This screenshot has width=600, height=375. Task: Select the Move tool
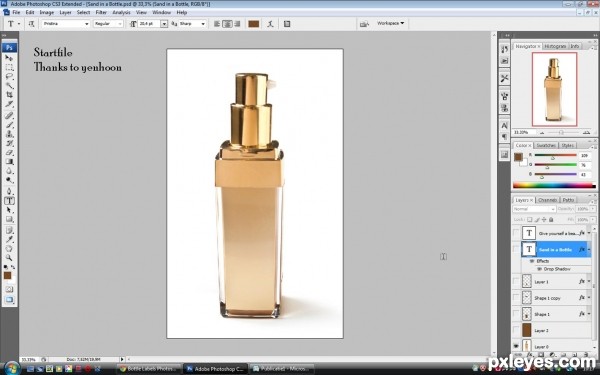tap(9, 58)
